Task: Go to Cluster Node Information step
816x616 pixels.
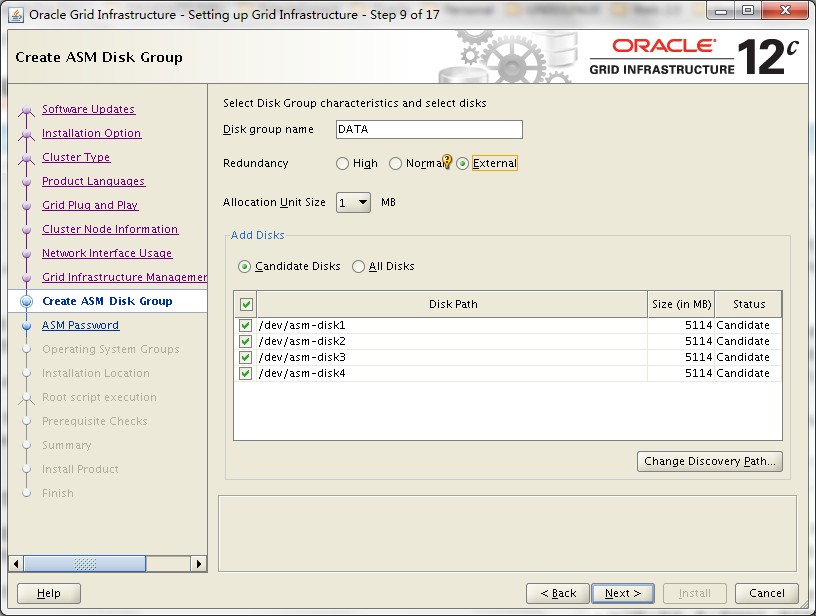Action: click(x=110, y=229)
